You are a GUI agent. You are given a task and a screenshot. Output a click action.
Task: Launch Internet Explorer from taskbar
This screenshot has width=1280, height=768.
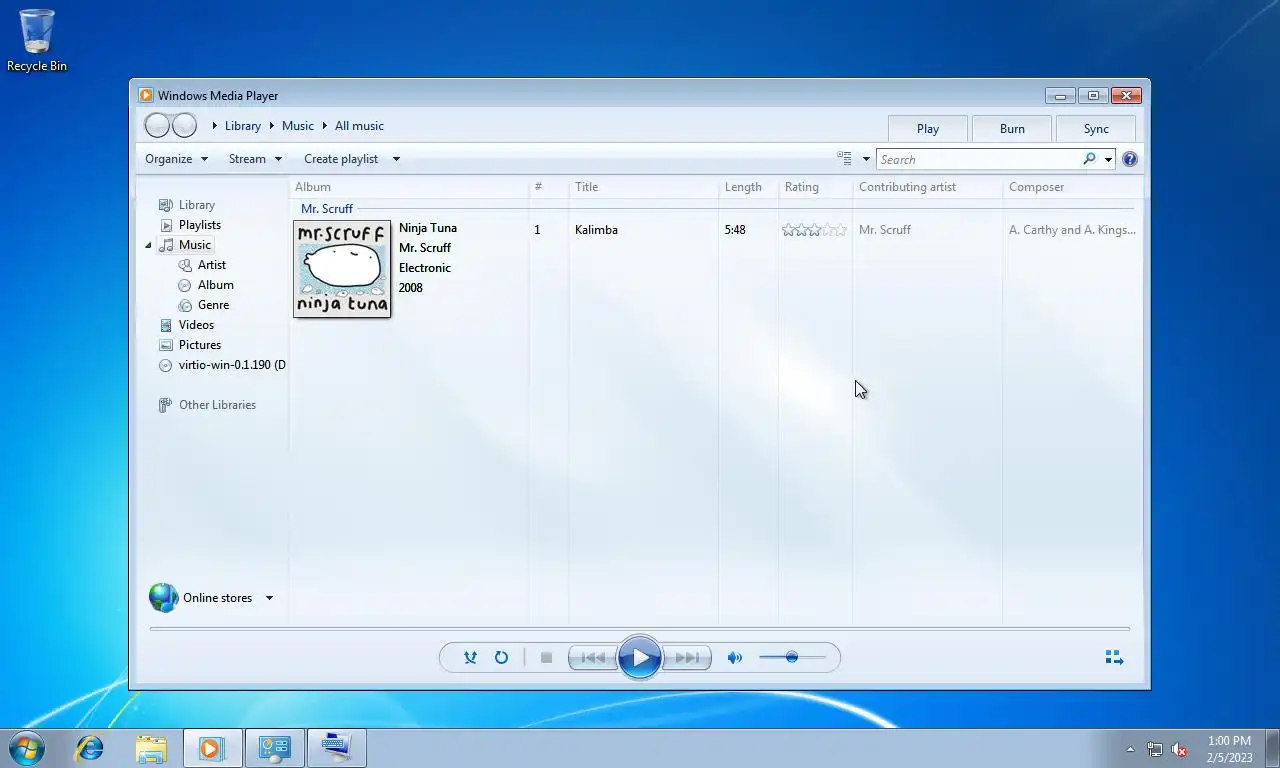[x=90, y=748]
